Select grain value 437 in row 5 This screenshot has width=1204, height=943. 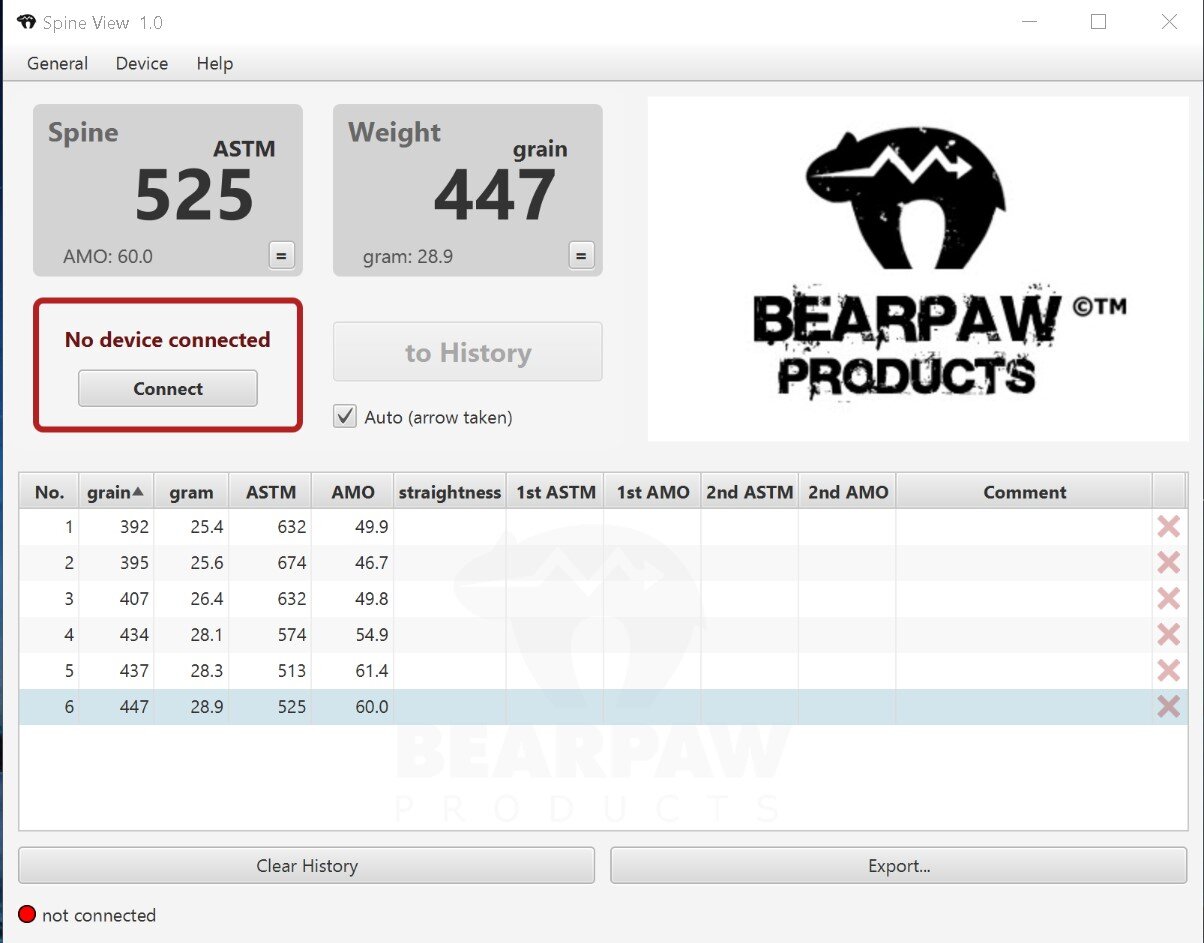[x=132, y=671]
